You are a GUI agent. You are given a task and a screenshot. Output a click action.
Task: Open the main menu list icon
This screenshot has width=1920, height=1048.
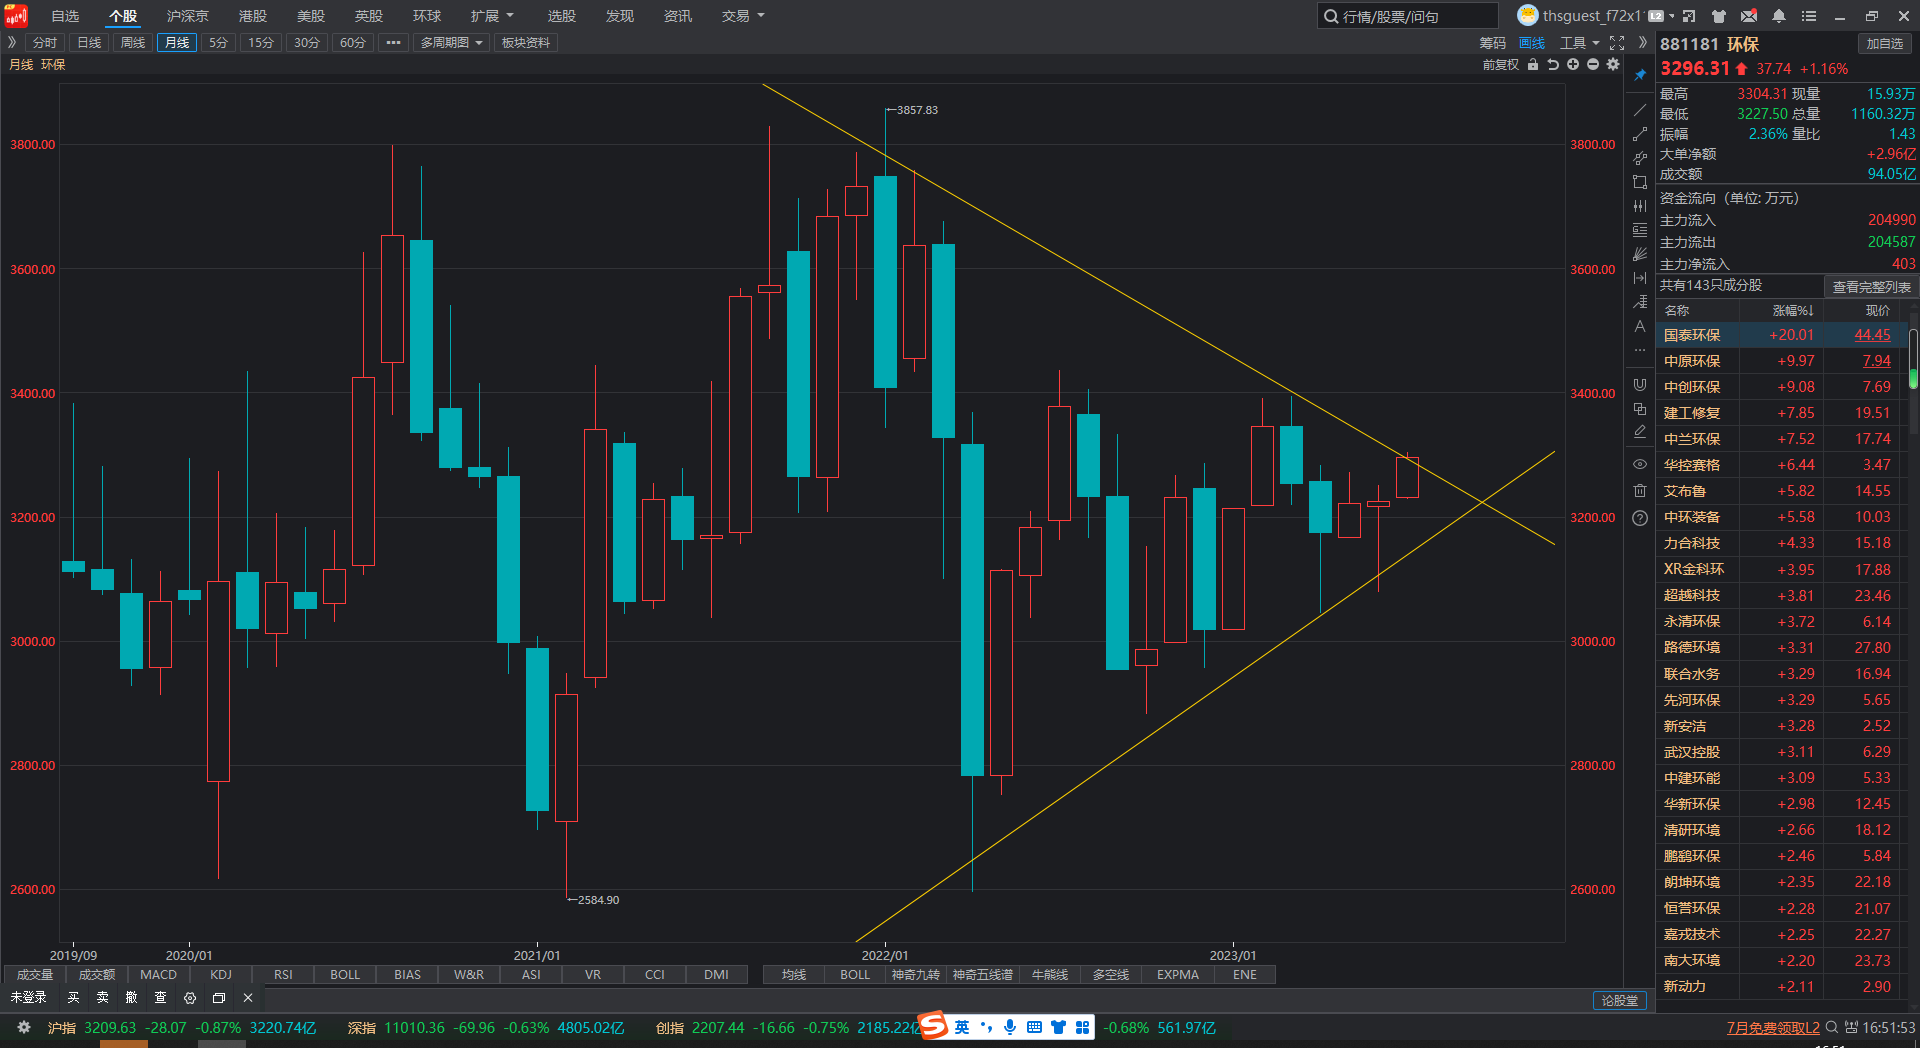click(x=1809, y=16)
